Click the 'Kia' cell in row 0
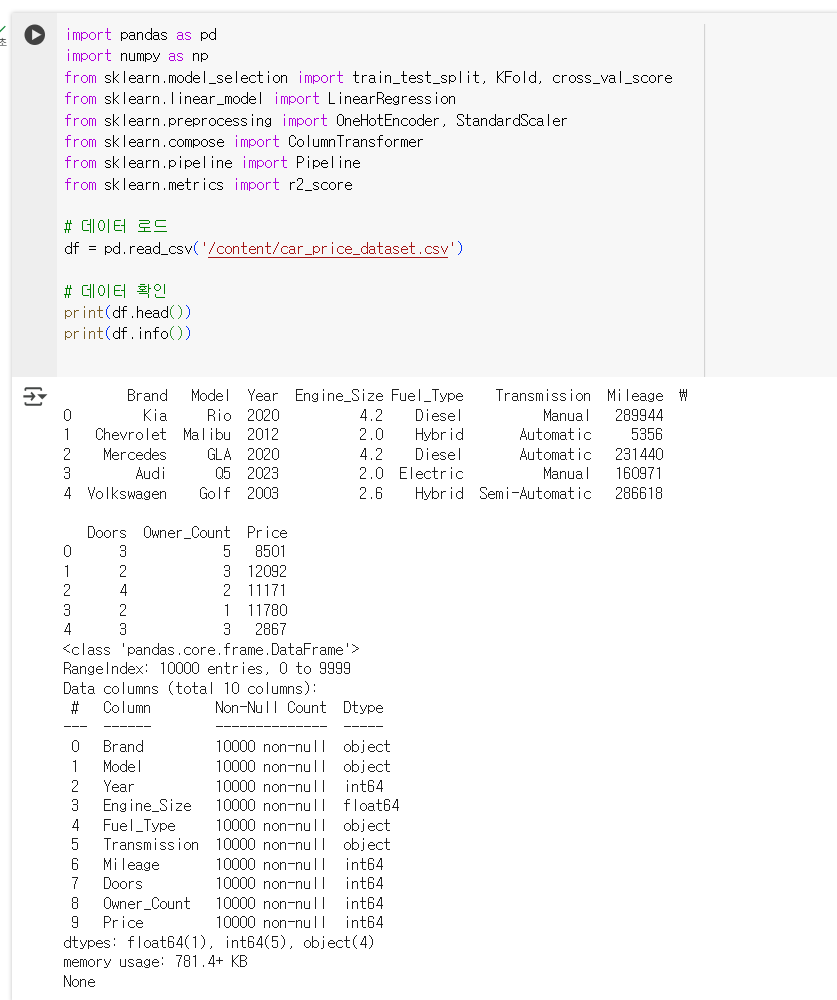This screenshot has width=837, height=1000. (x=154, y=416)
